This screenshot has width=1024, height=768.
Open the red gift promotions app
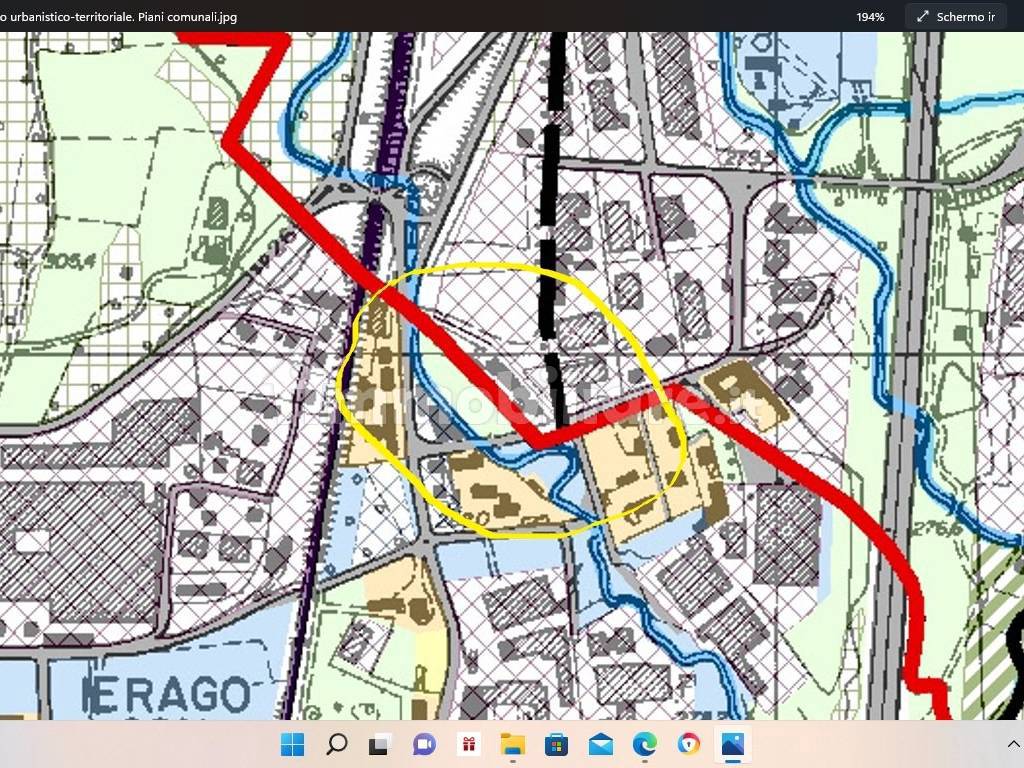[x=468, y=745]
